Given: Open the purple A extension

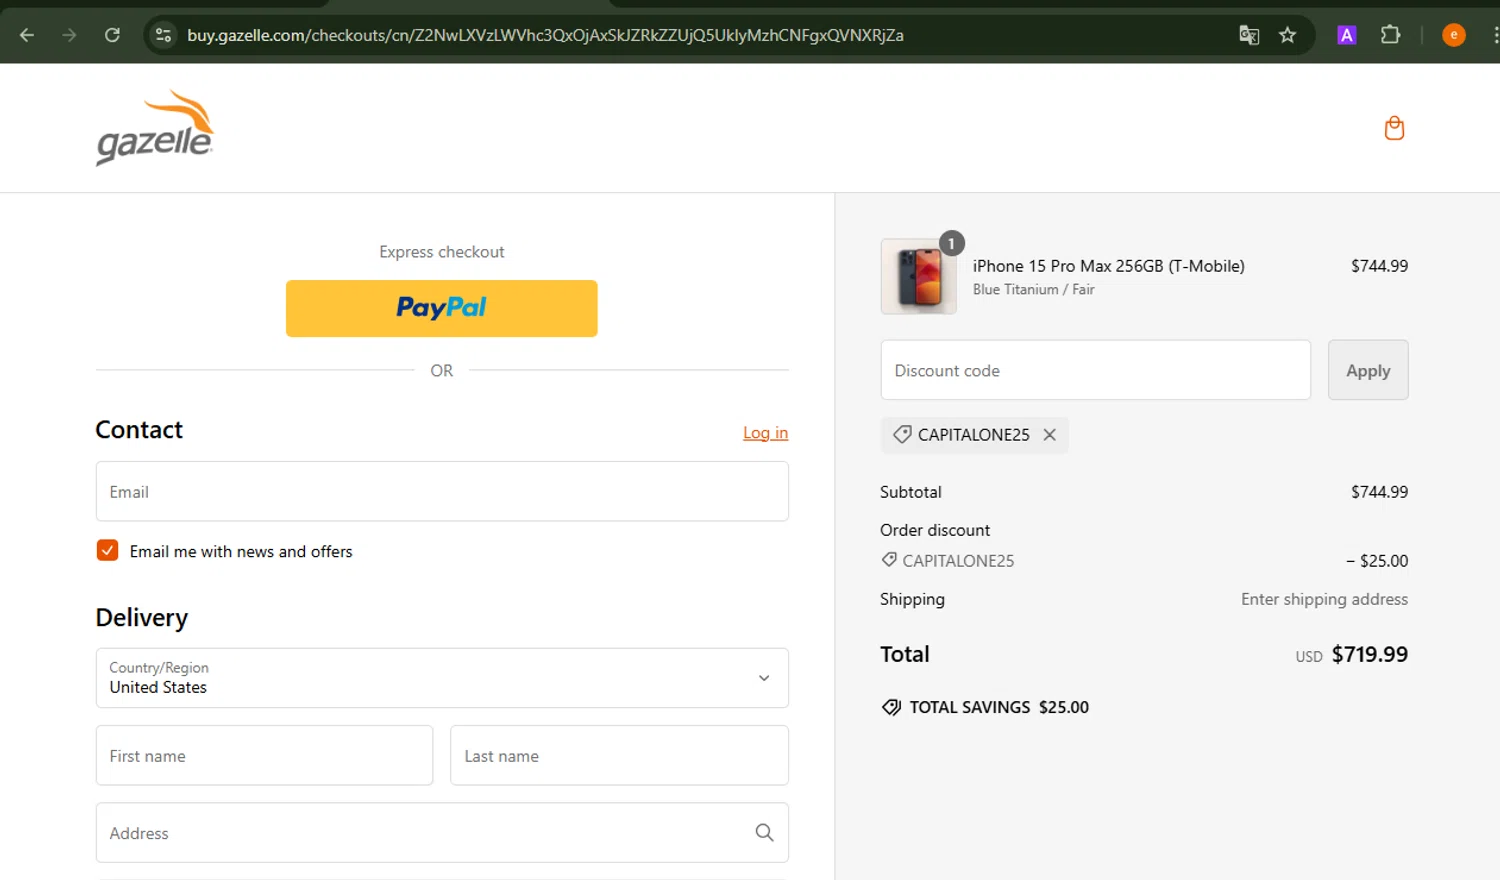Looking at the screenshot, I should pos(1347,35).
